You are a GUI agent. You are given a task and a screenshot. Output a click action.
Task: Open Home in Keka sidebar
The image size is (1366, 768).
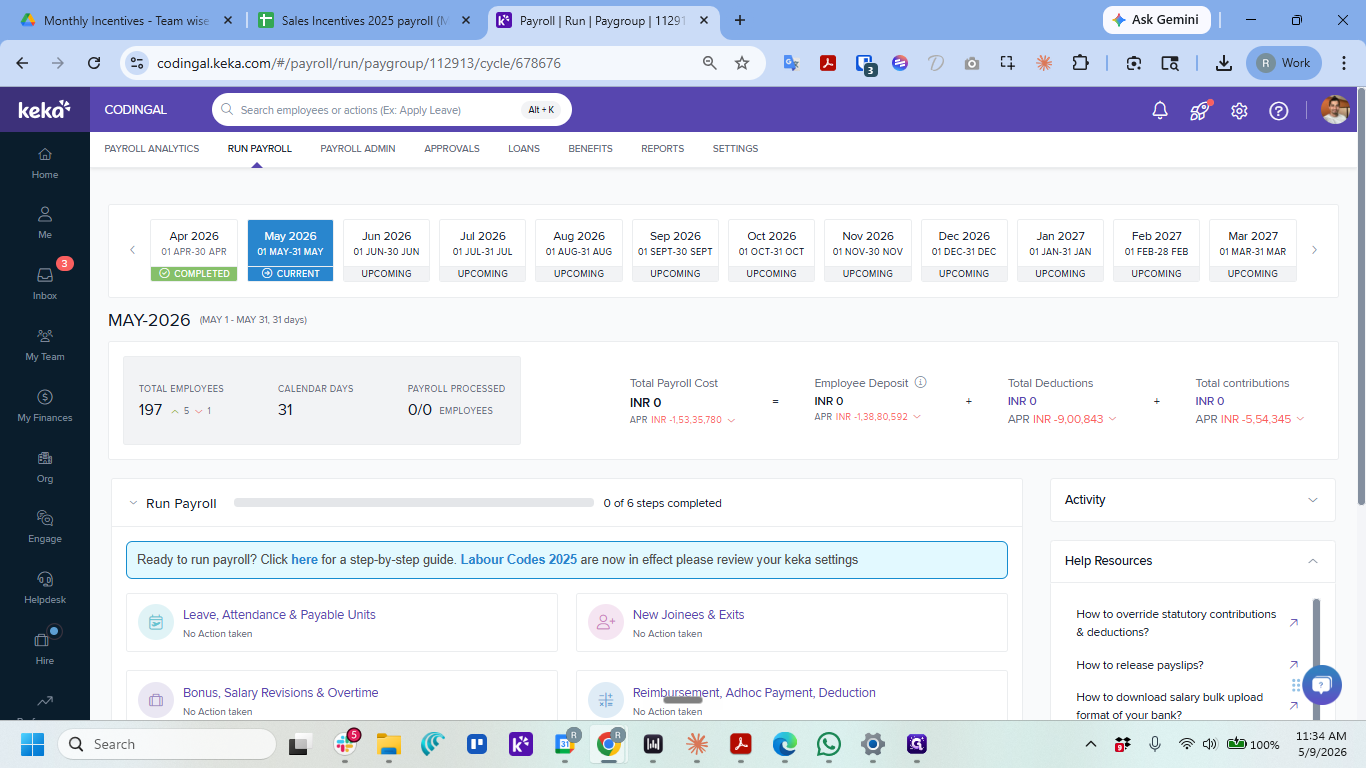pos(45,163)
